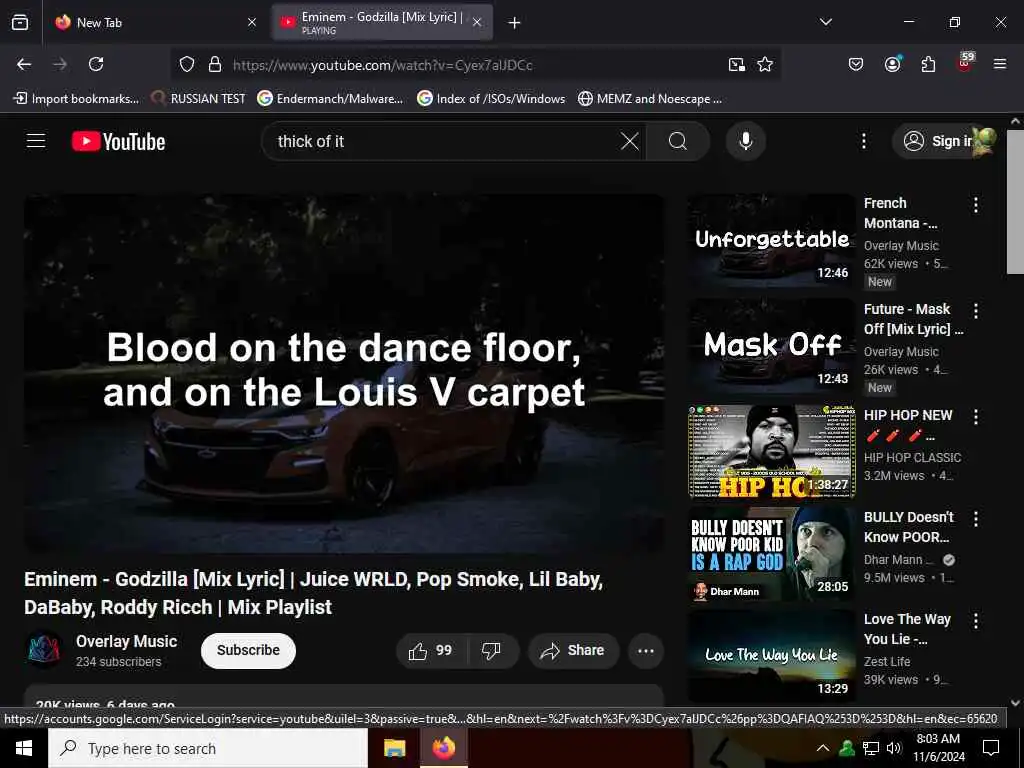Open options for HIP HOP NEW video
The width and height of the screenshot is (1024, 768).
976,417
